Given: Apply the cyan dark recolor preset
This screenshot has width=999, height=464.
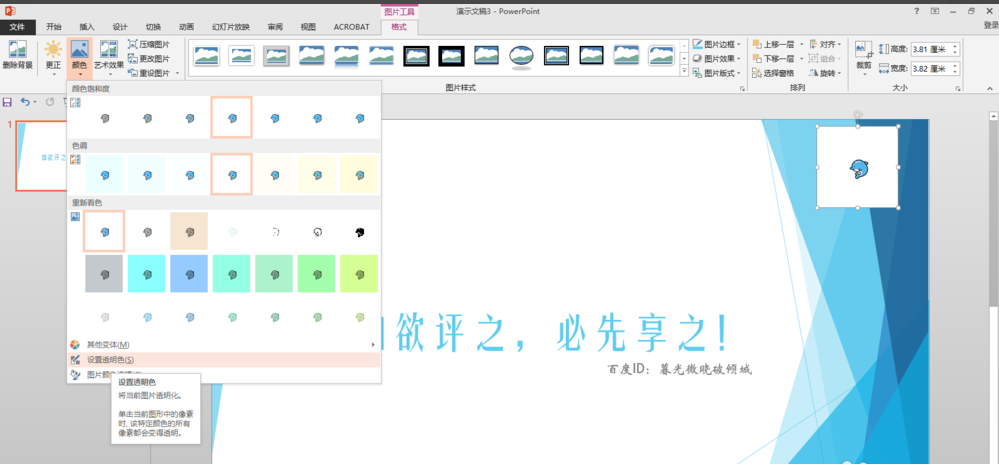Looking at the screenshot, I should (147, 274).
